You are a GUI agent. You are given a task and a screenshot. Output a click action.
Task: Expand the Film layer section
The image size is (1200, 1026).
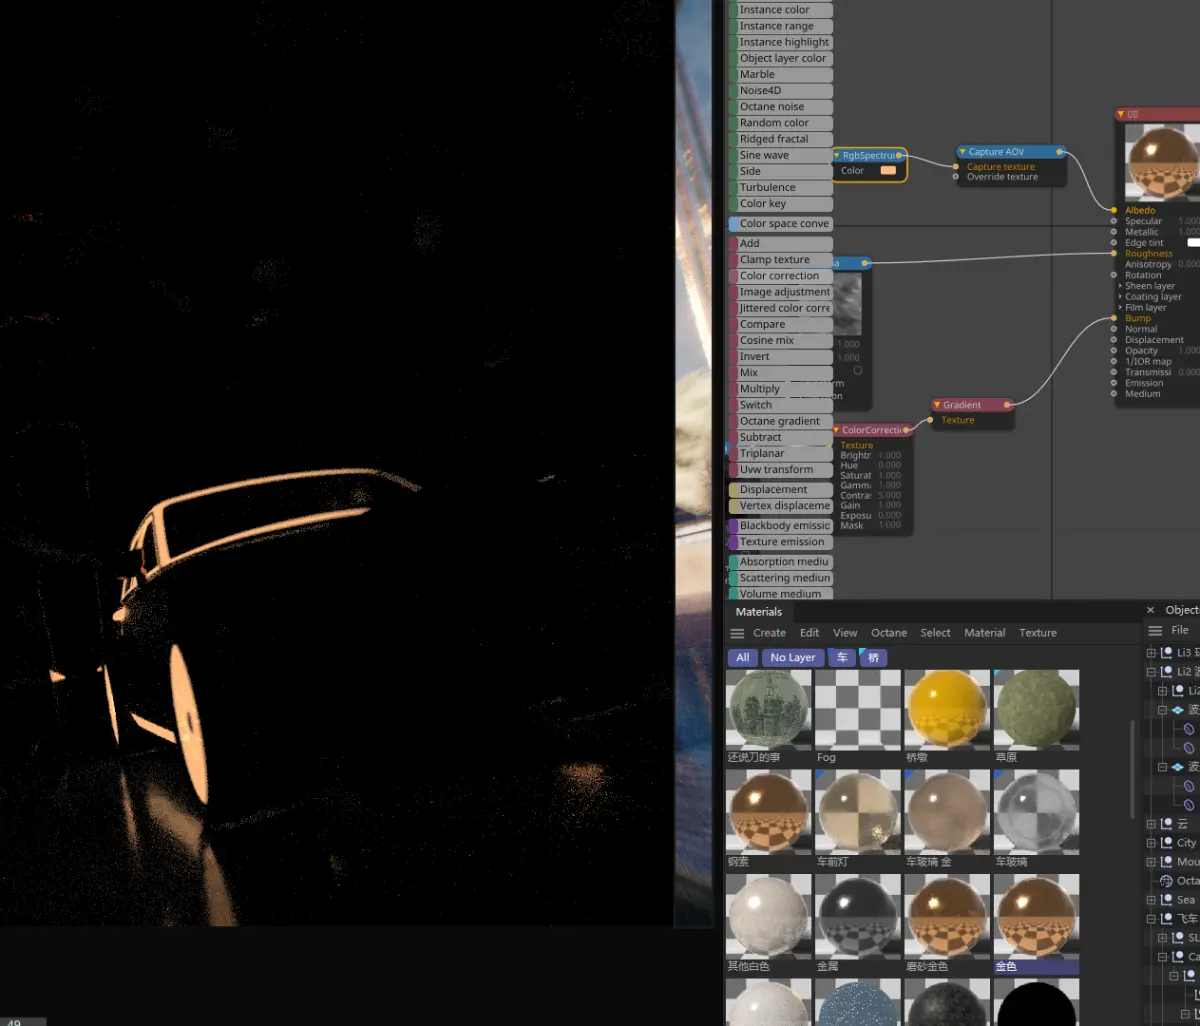(x=1120, y=307)
